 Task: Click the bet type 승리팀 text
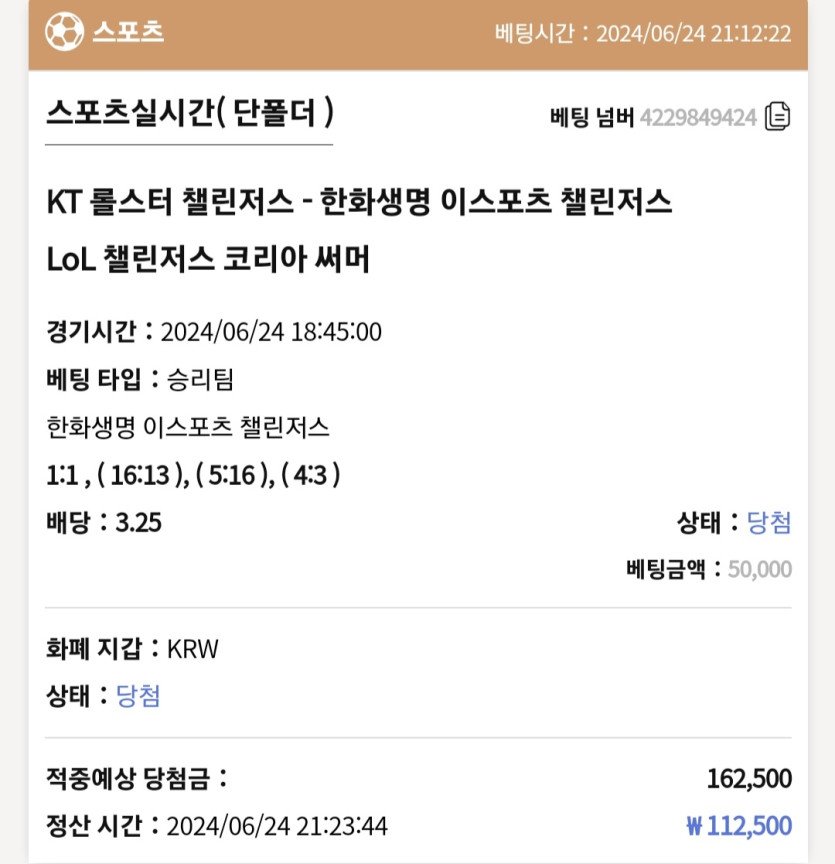click(201, 380)
